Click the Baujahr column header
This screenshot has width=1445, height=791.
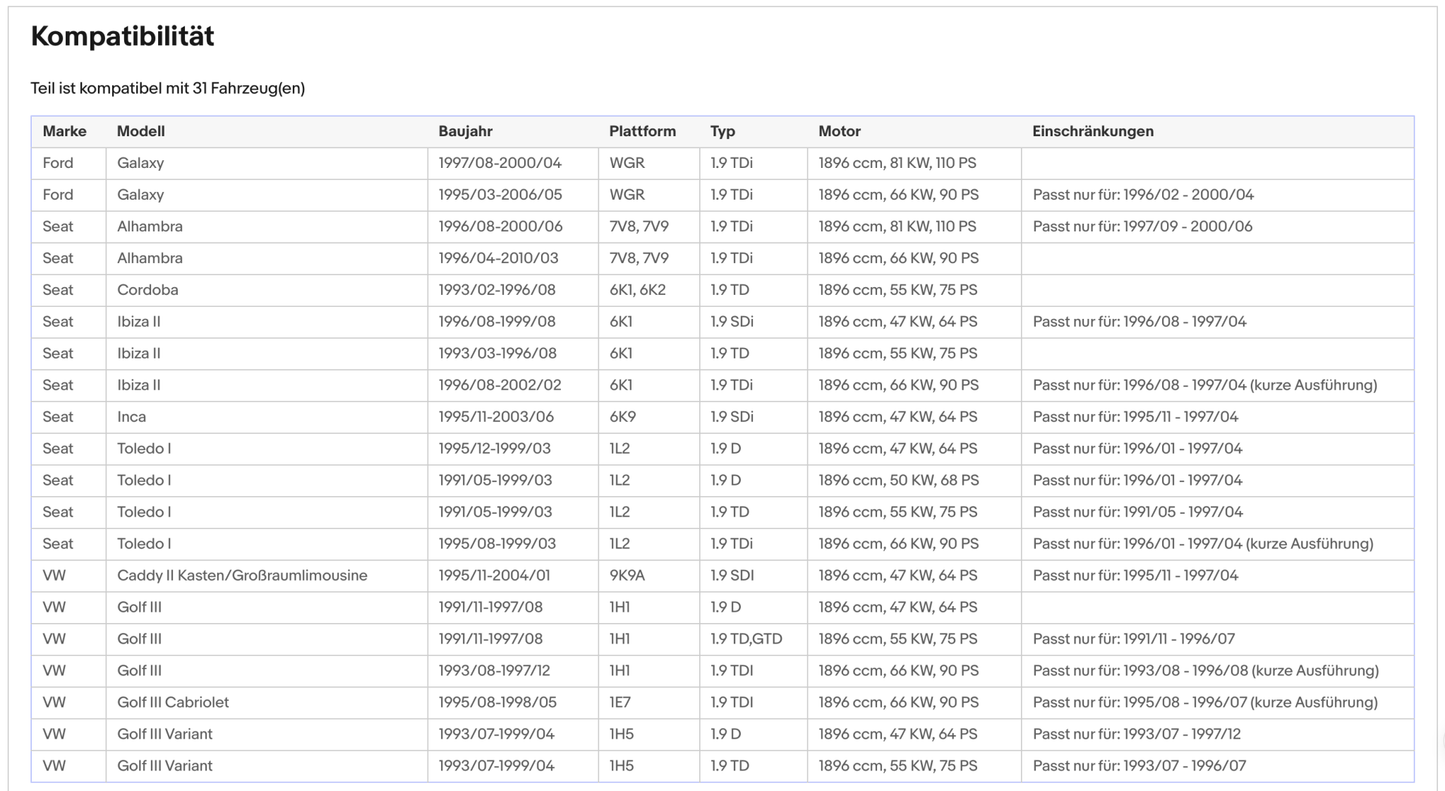[x=465, y=131]
